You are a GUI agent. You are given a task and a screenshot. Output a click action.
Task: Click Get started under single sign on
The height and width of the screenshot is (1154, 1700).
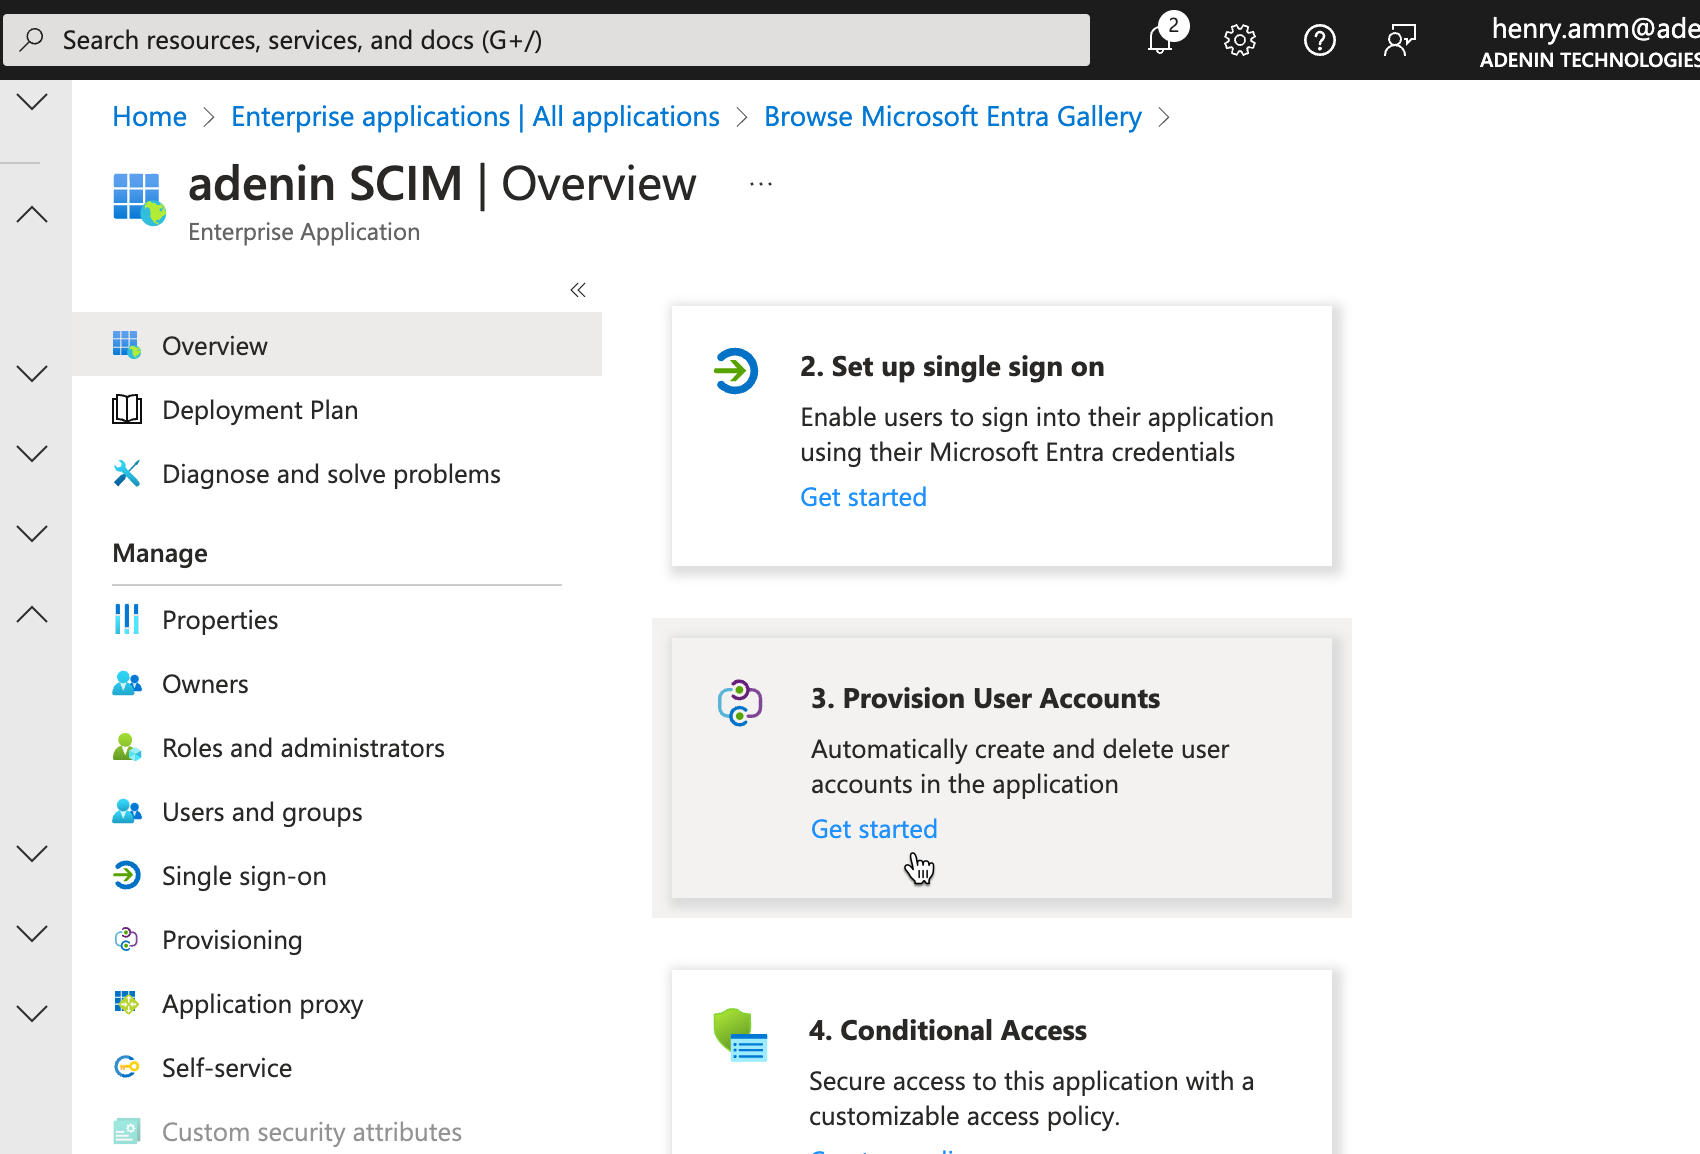(x=863, y=497)
